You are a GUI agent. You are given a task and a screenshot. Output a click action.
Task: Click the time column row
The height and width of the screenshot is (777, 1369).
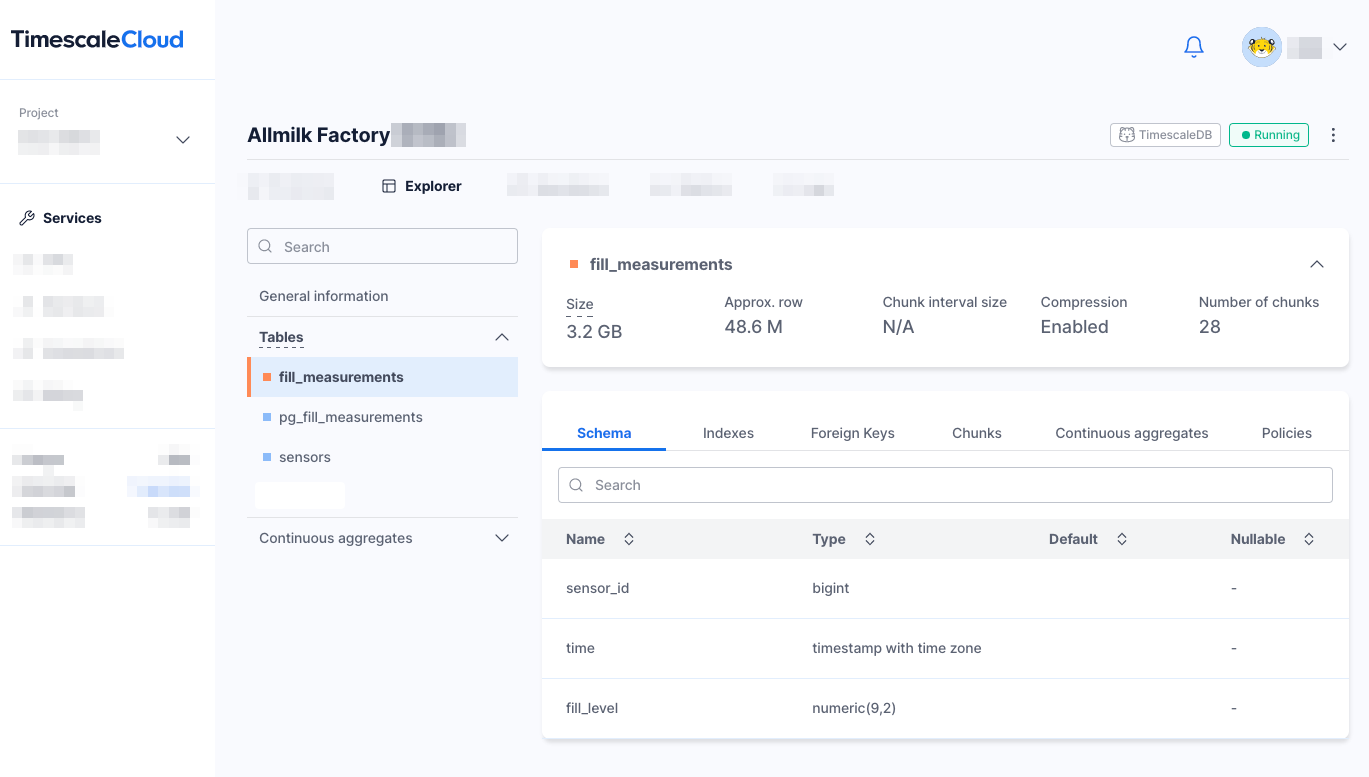(945, 648)
